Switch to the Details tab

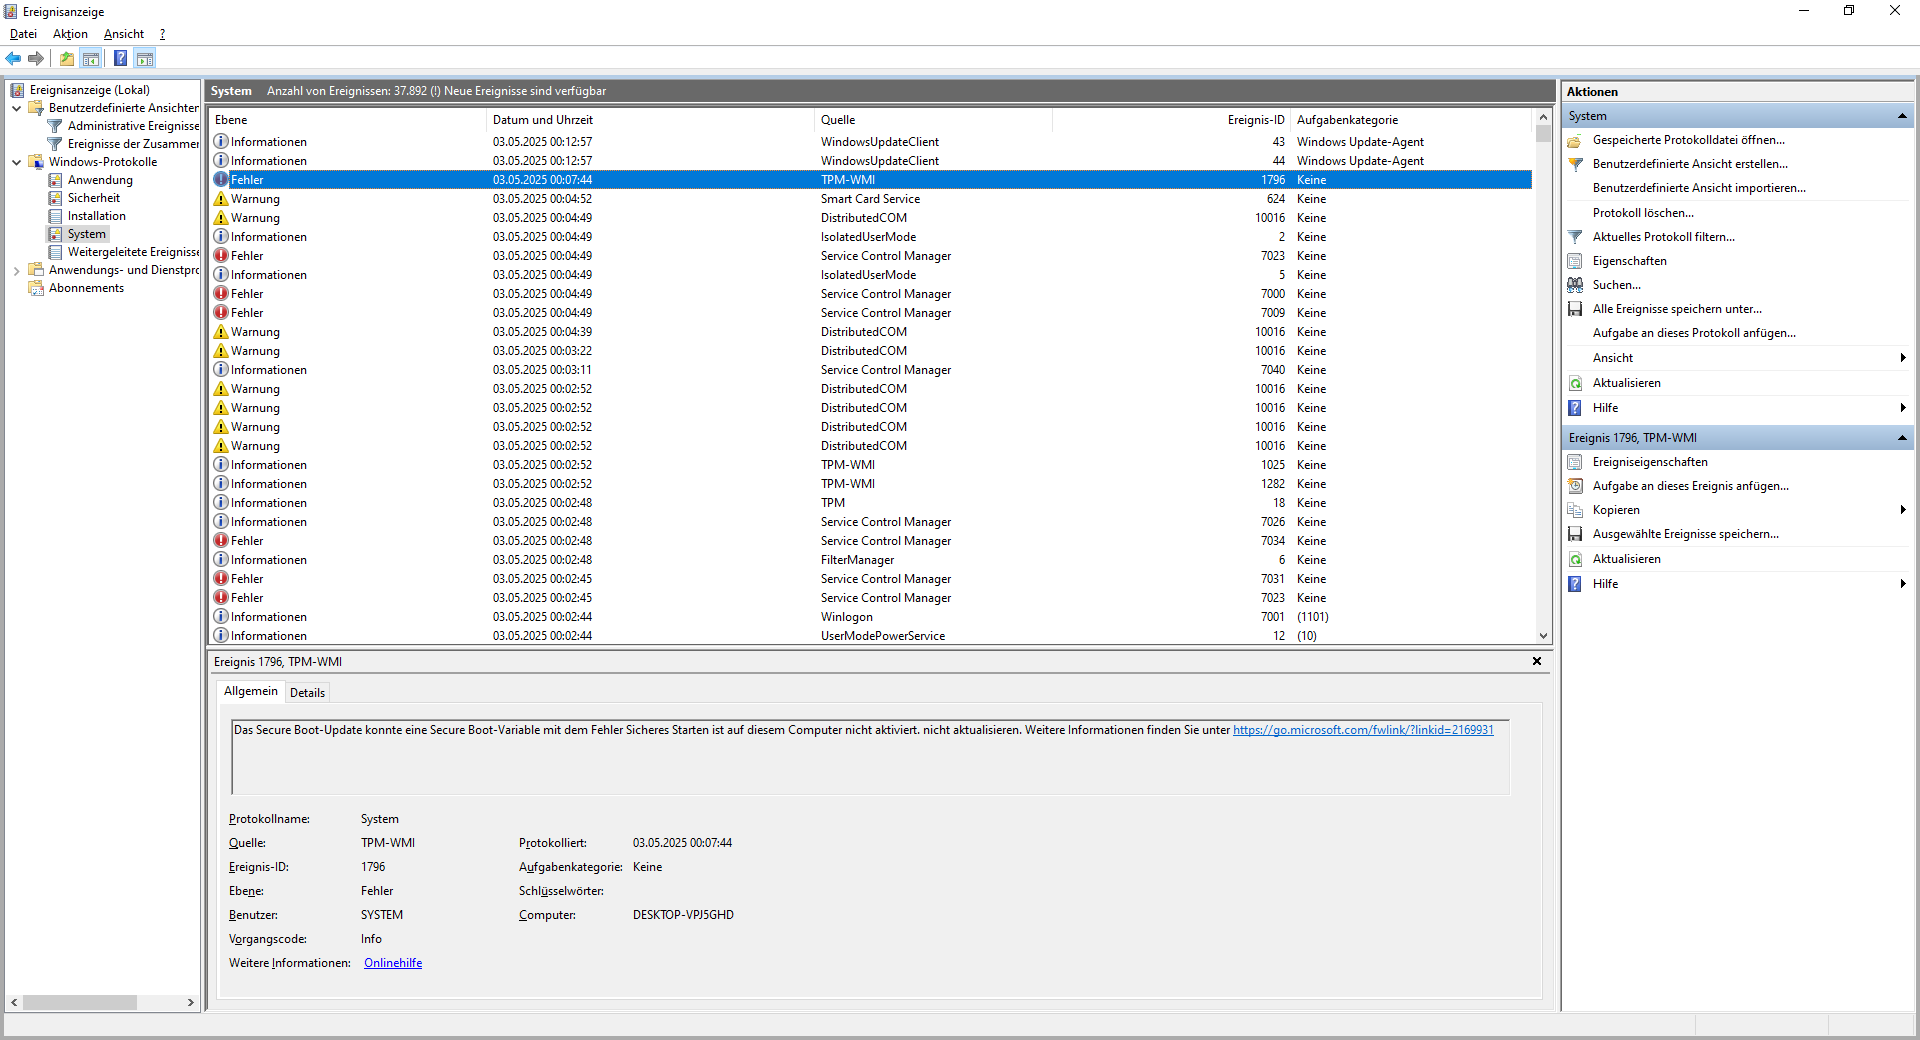click(x=307, y=693)
